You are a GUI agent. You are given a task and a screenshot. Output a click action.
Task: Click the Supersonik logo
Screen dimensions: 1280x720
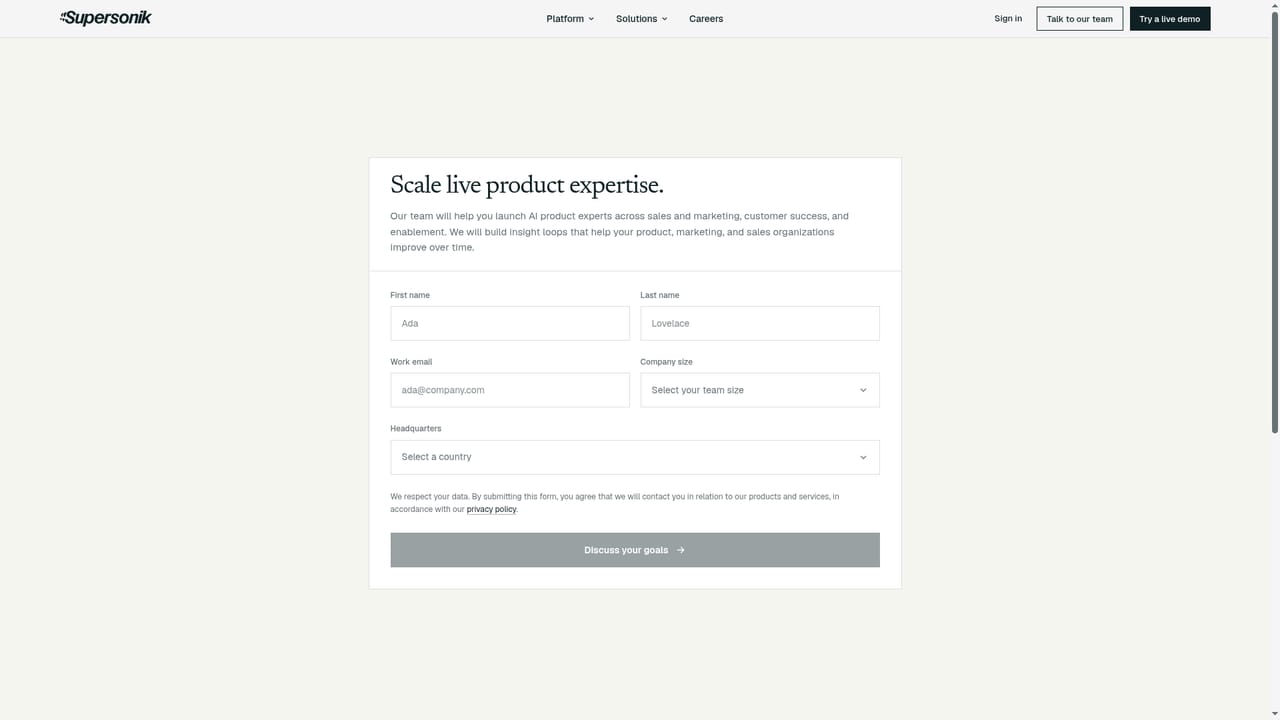106,18
